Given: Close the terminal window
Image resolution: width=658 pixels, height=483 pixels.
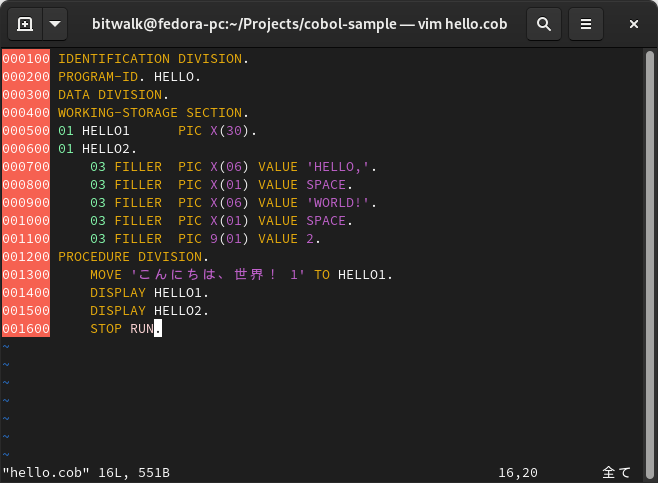Looking at the screenshot, I should 634,23.
